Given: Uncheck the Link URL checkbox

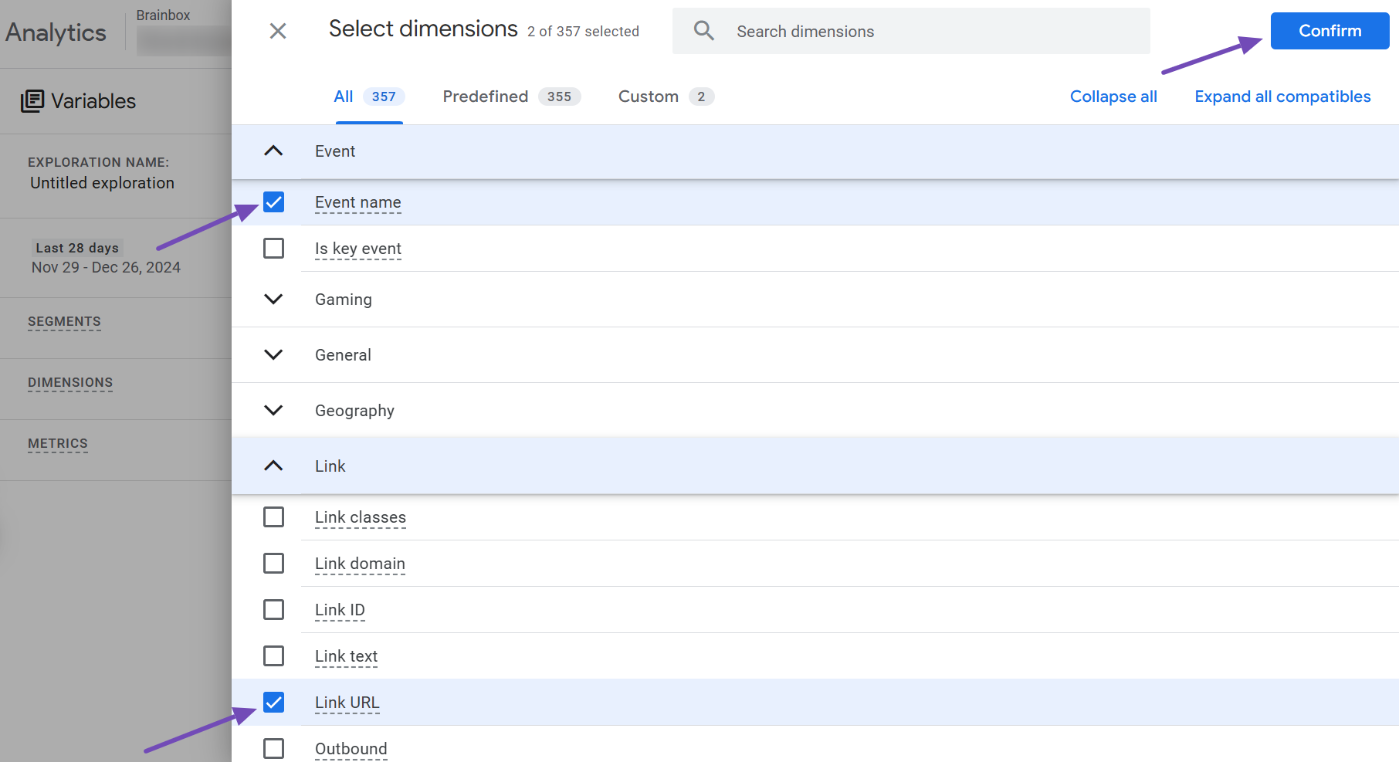Looking at the screenshot, I should pos(273,702).
